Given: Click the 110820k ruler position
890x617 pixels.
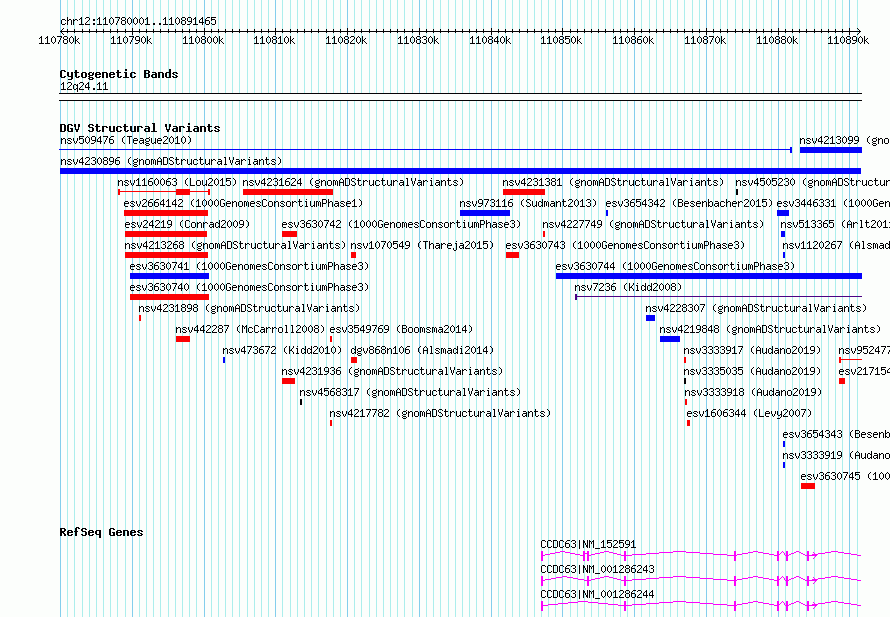Looking at the screenshot, I should [x=346, y=40].
